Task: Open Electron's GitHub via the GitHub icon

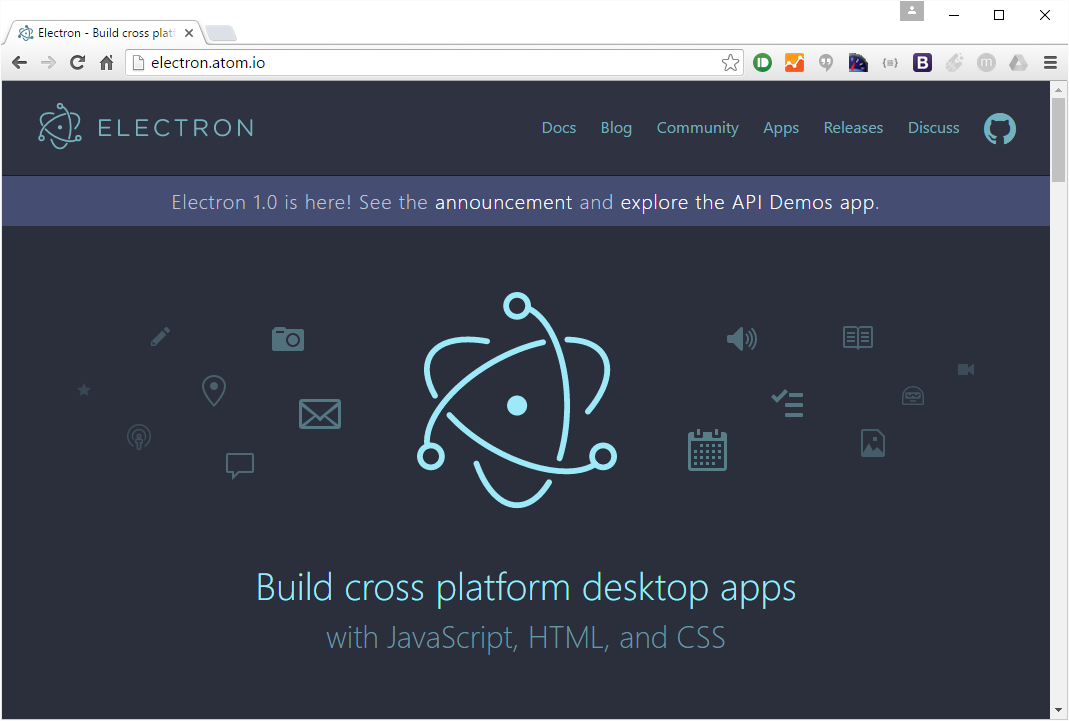Action: coord(999,128)
